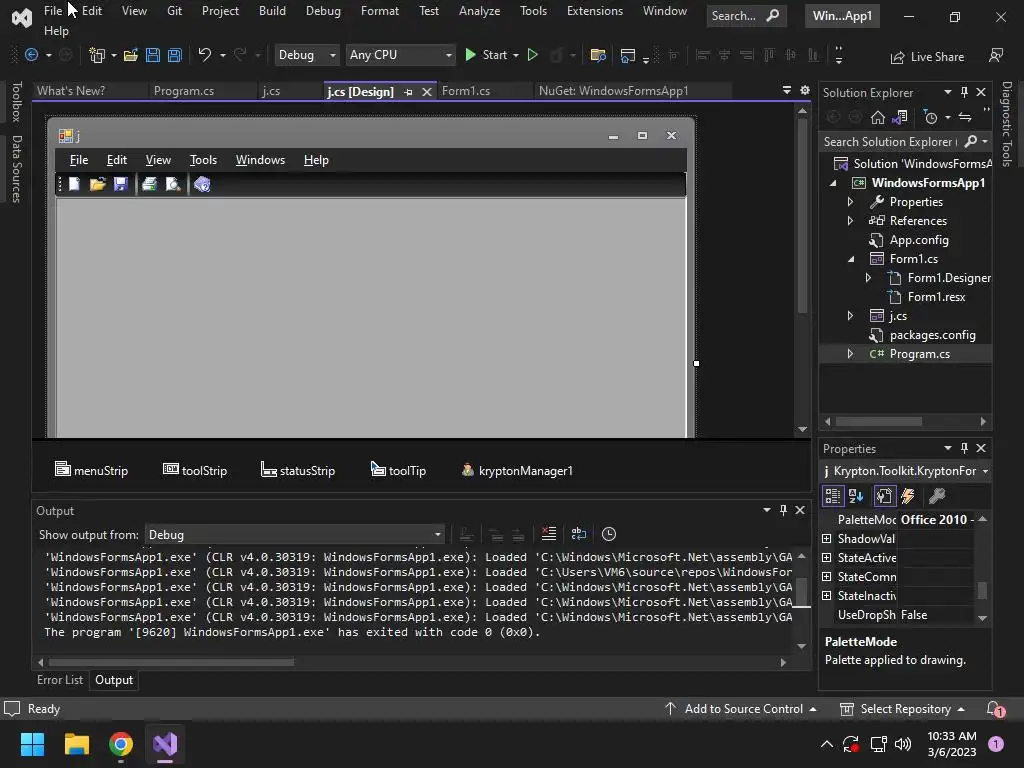Click Pending Changes Filter clock icon in Solution Explorer

(931, 118)
